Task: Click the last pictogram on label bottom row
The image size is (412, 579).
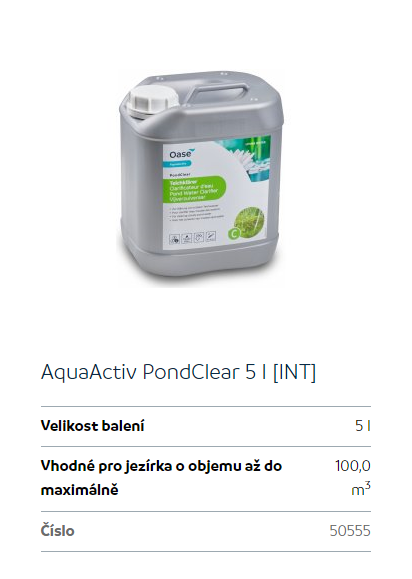Action: coord(210,234)
